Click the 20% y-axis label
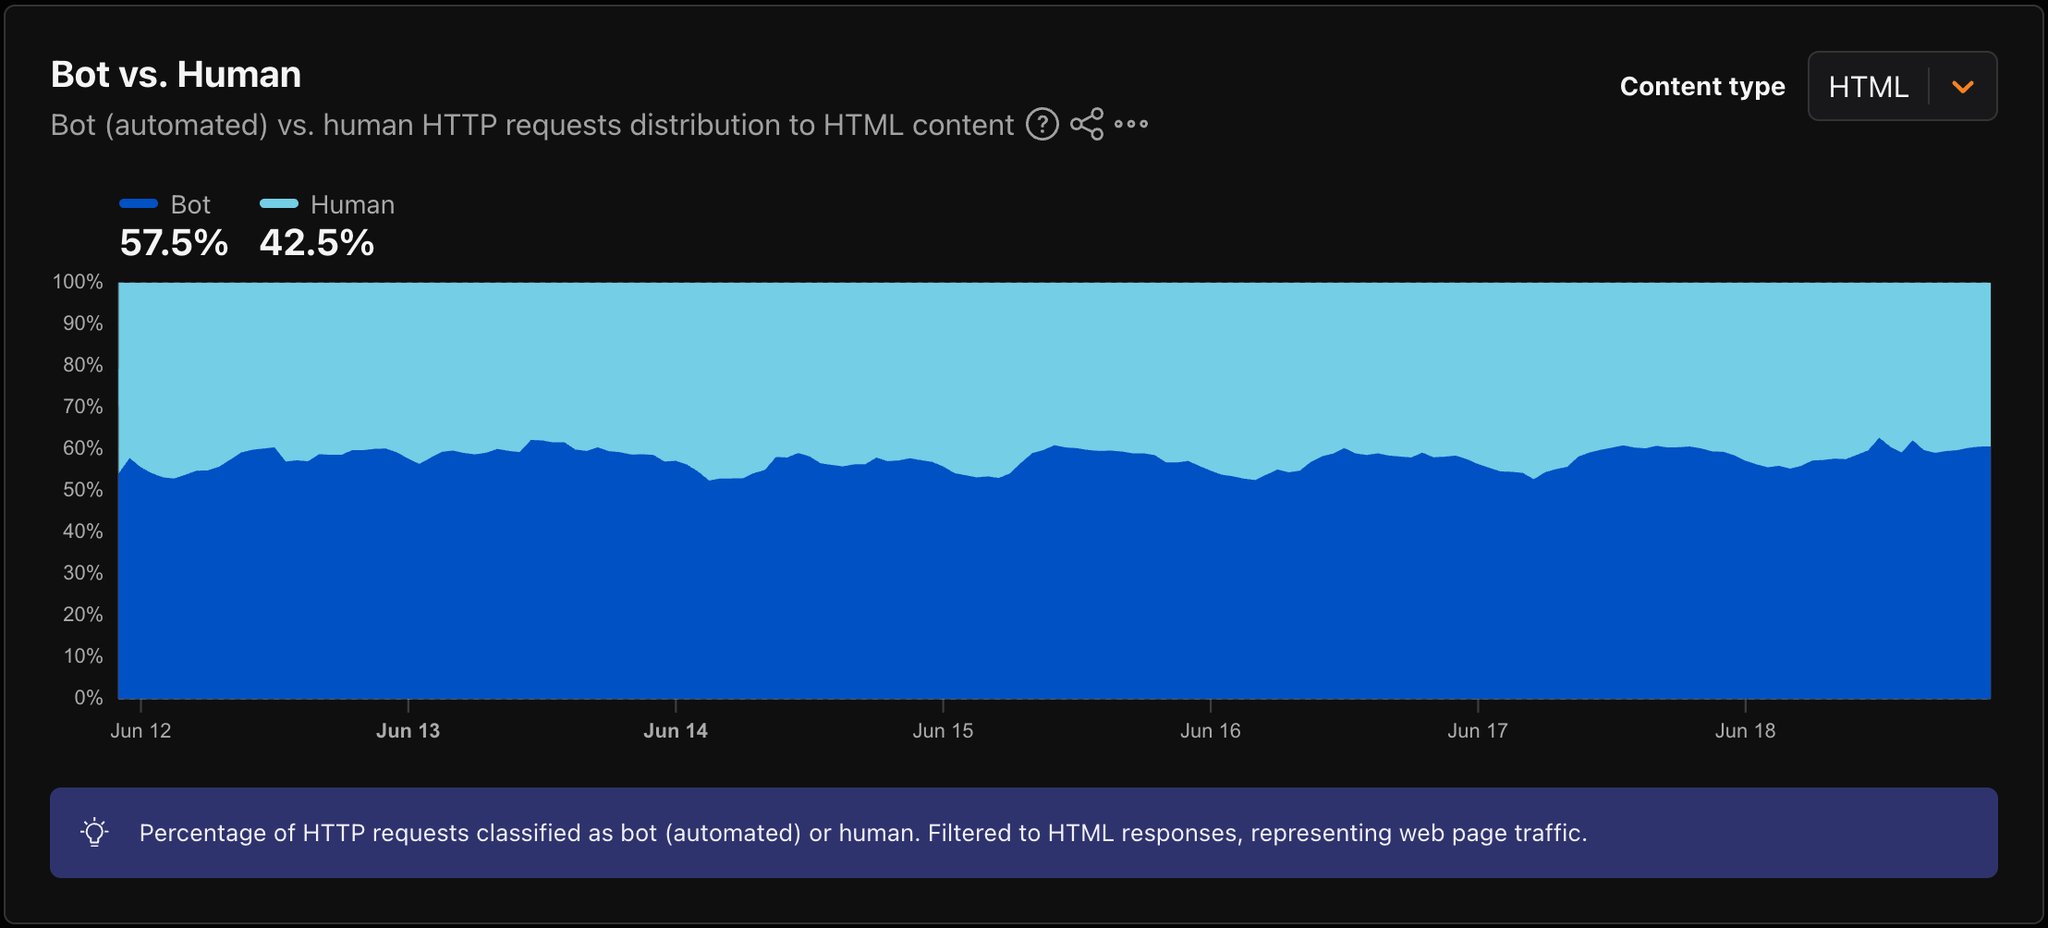The image size is (2048, 928). click(83, 615)
